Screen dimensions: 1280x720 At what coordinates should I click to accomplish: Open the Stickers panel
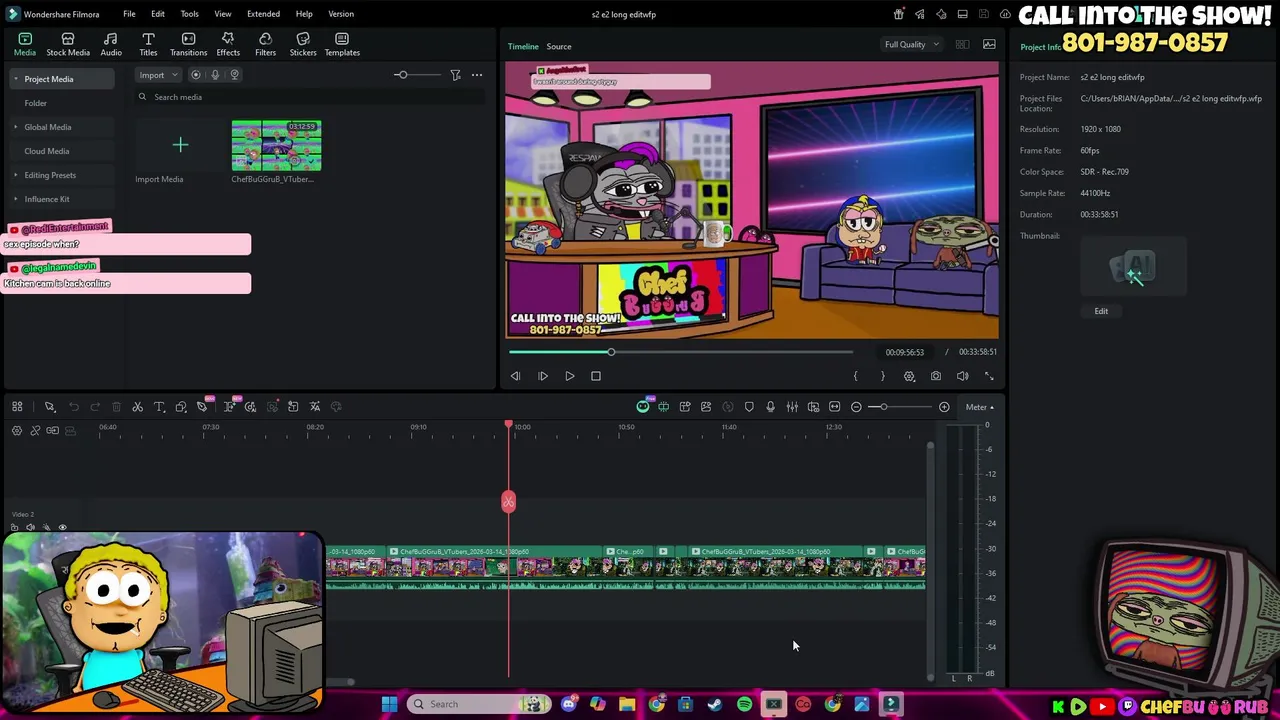click(303, 44)
